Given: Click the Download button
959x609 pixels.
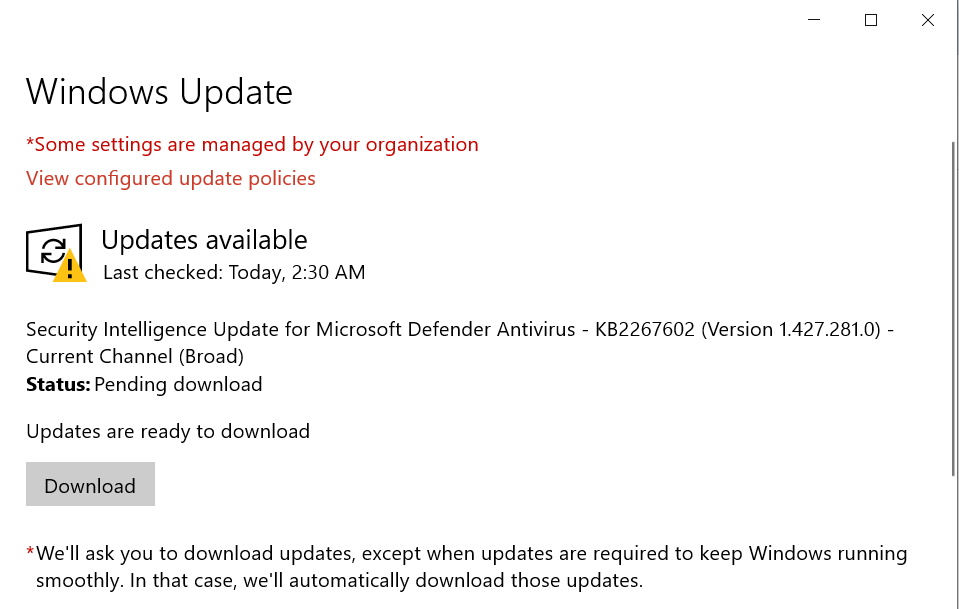Looking at the screenshot, I should tap(90, 485).
